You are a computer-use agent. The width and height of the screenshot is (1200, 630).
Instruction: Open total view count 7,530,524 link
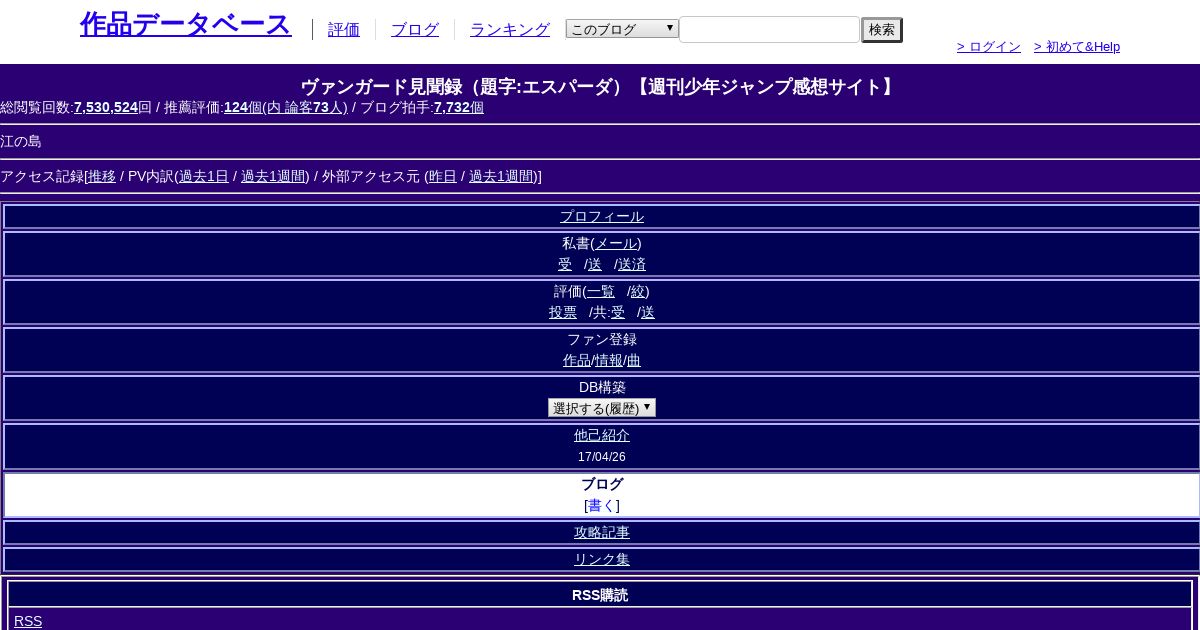click(x=106, y=107)
